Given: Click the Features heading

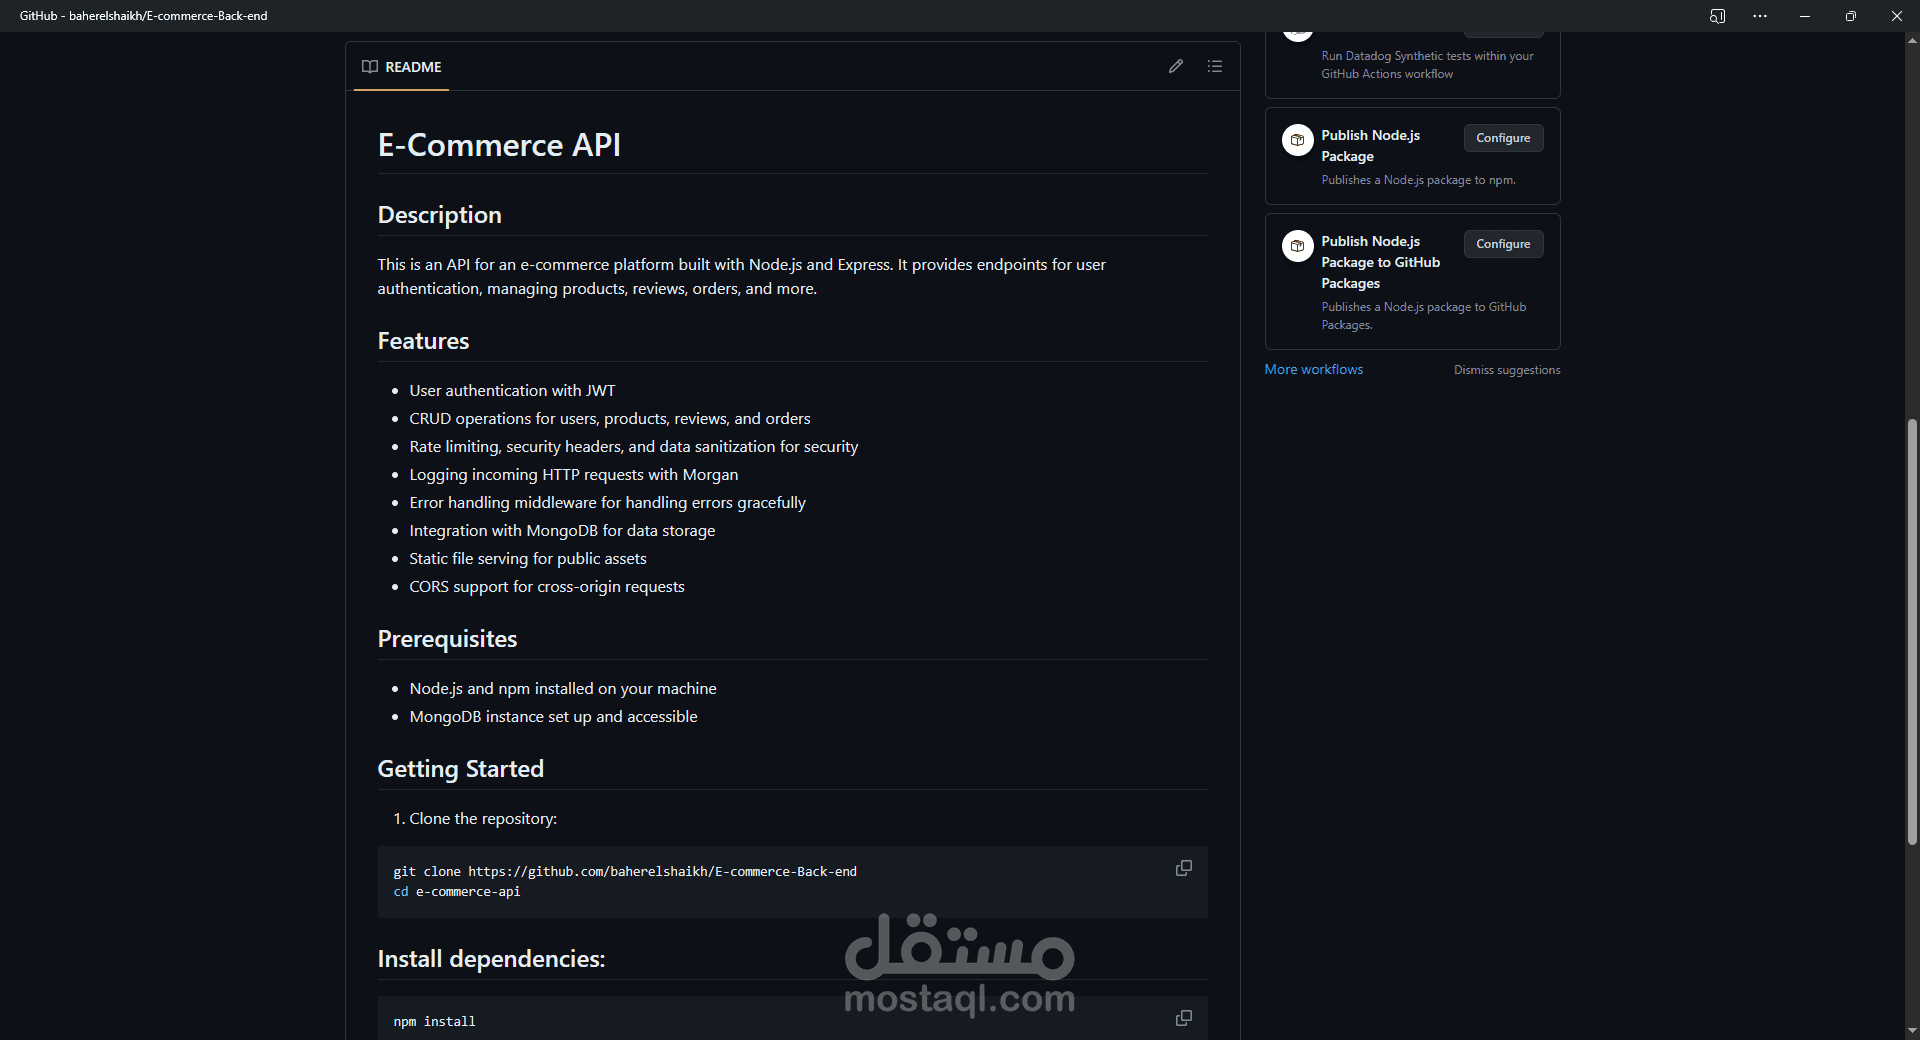Looking at the screenshot, I should point(423,341).
